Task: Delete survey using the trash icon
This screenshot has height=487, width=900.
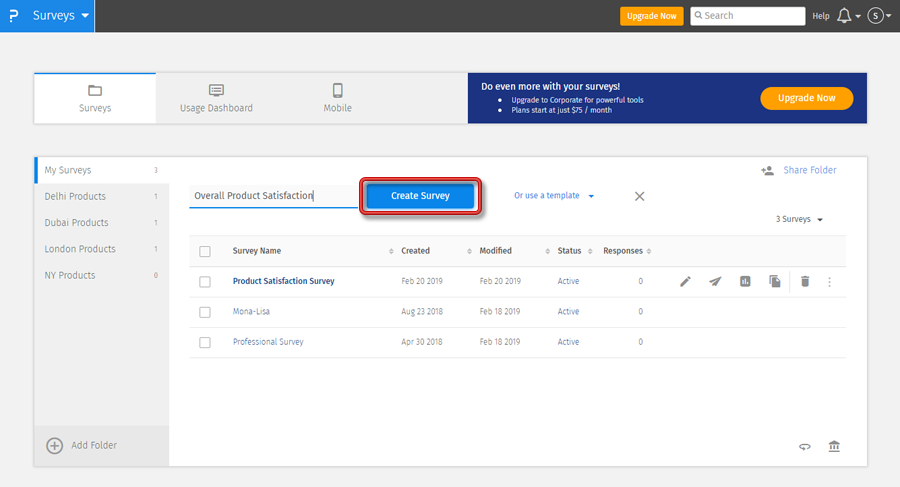Action: coord(805,282)
